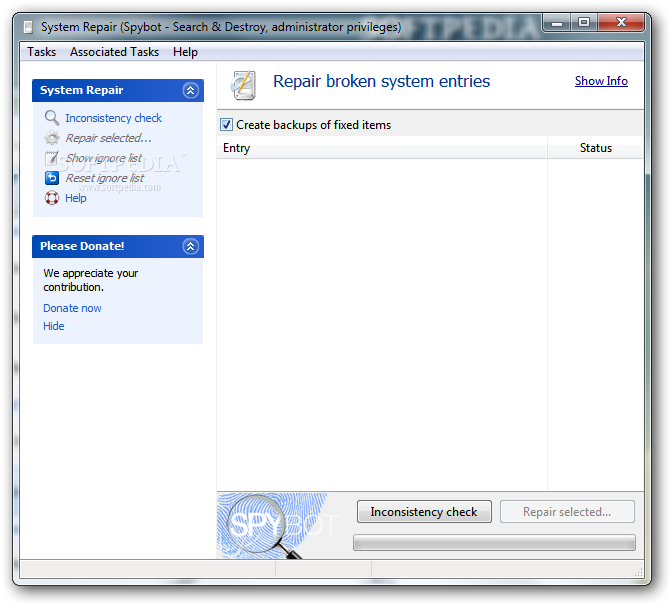Close the System Repair window

coord(621,23)
